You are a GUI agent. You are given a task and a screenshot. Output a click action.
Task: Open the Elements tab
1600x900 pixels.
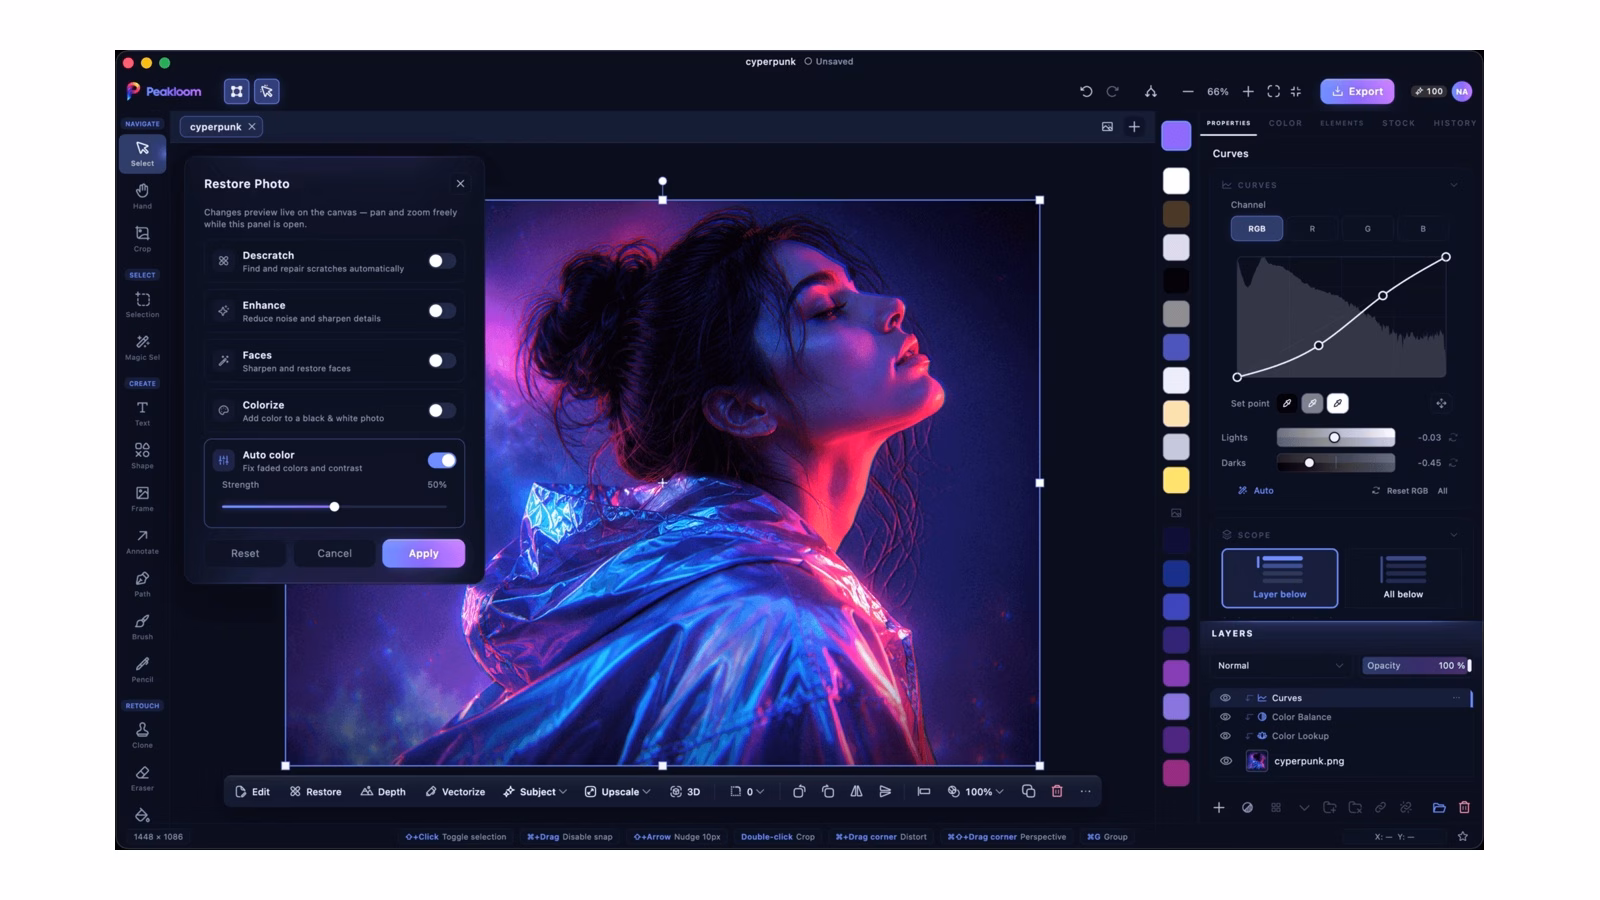point(1341,123)
